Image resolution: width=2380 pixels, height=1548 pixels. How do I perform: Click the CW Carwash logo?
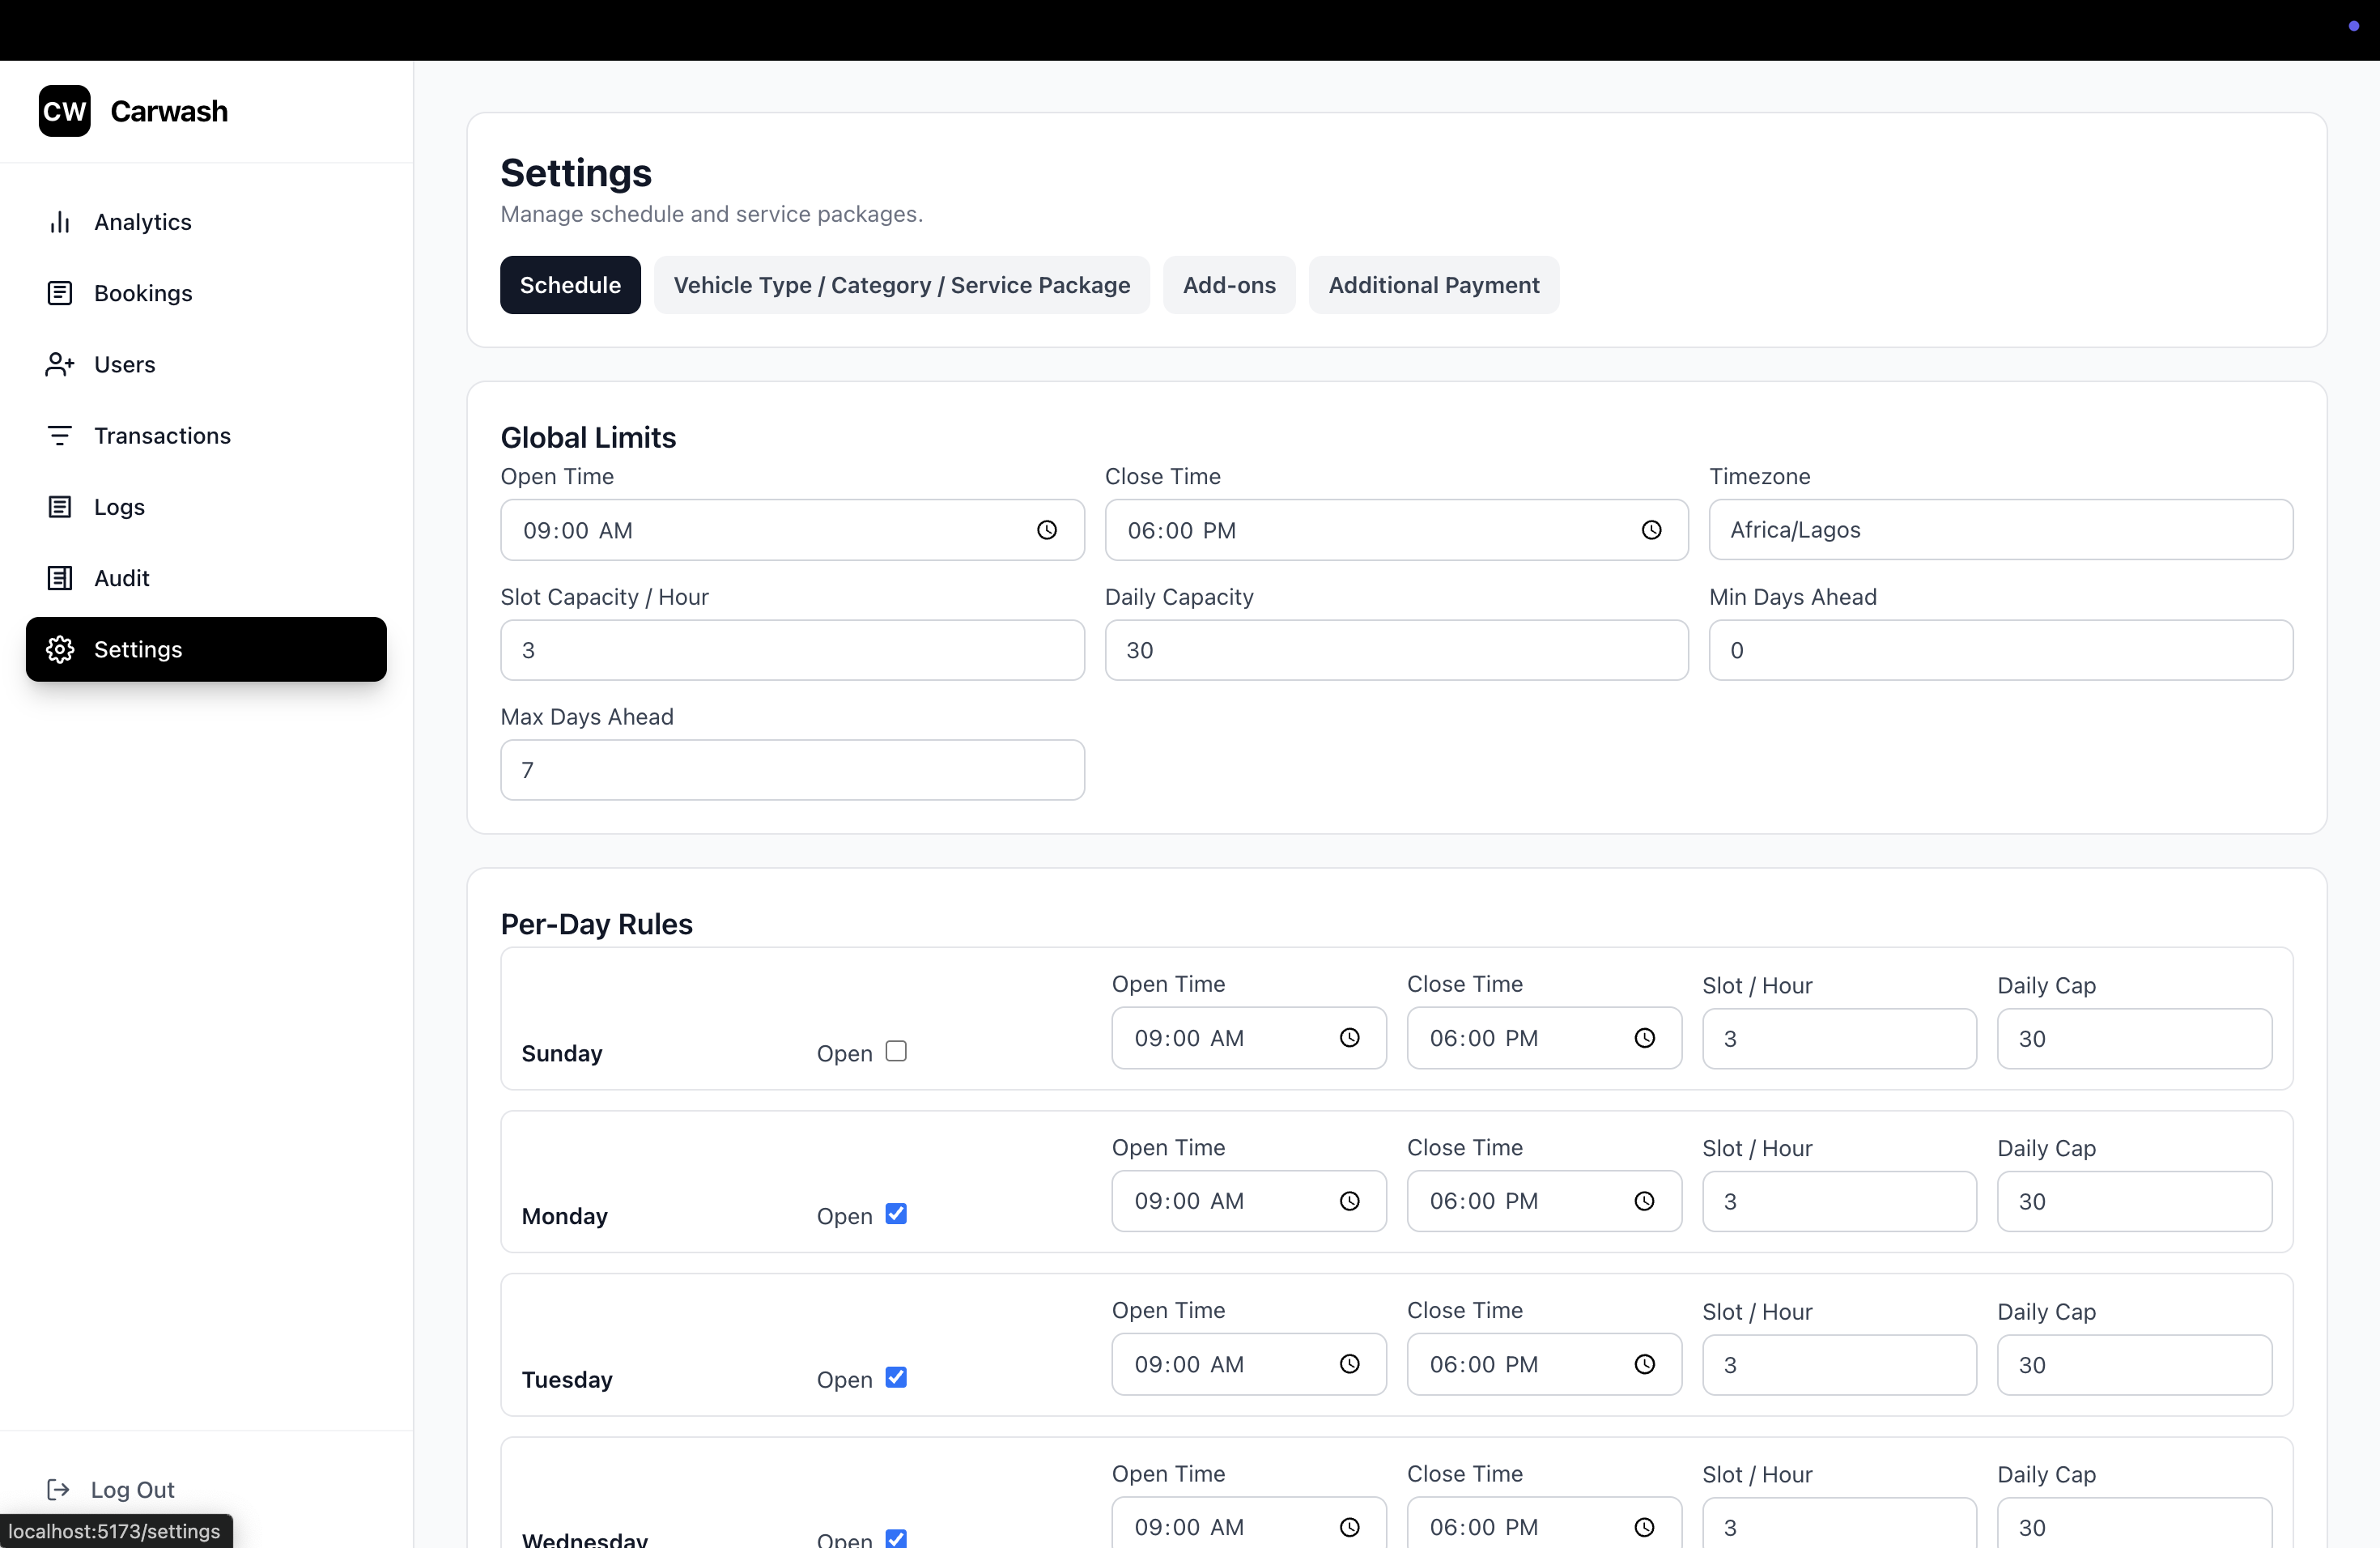65,111
